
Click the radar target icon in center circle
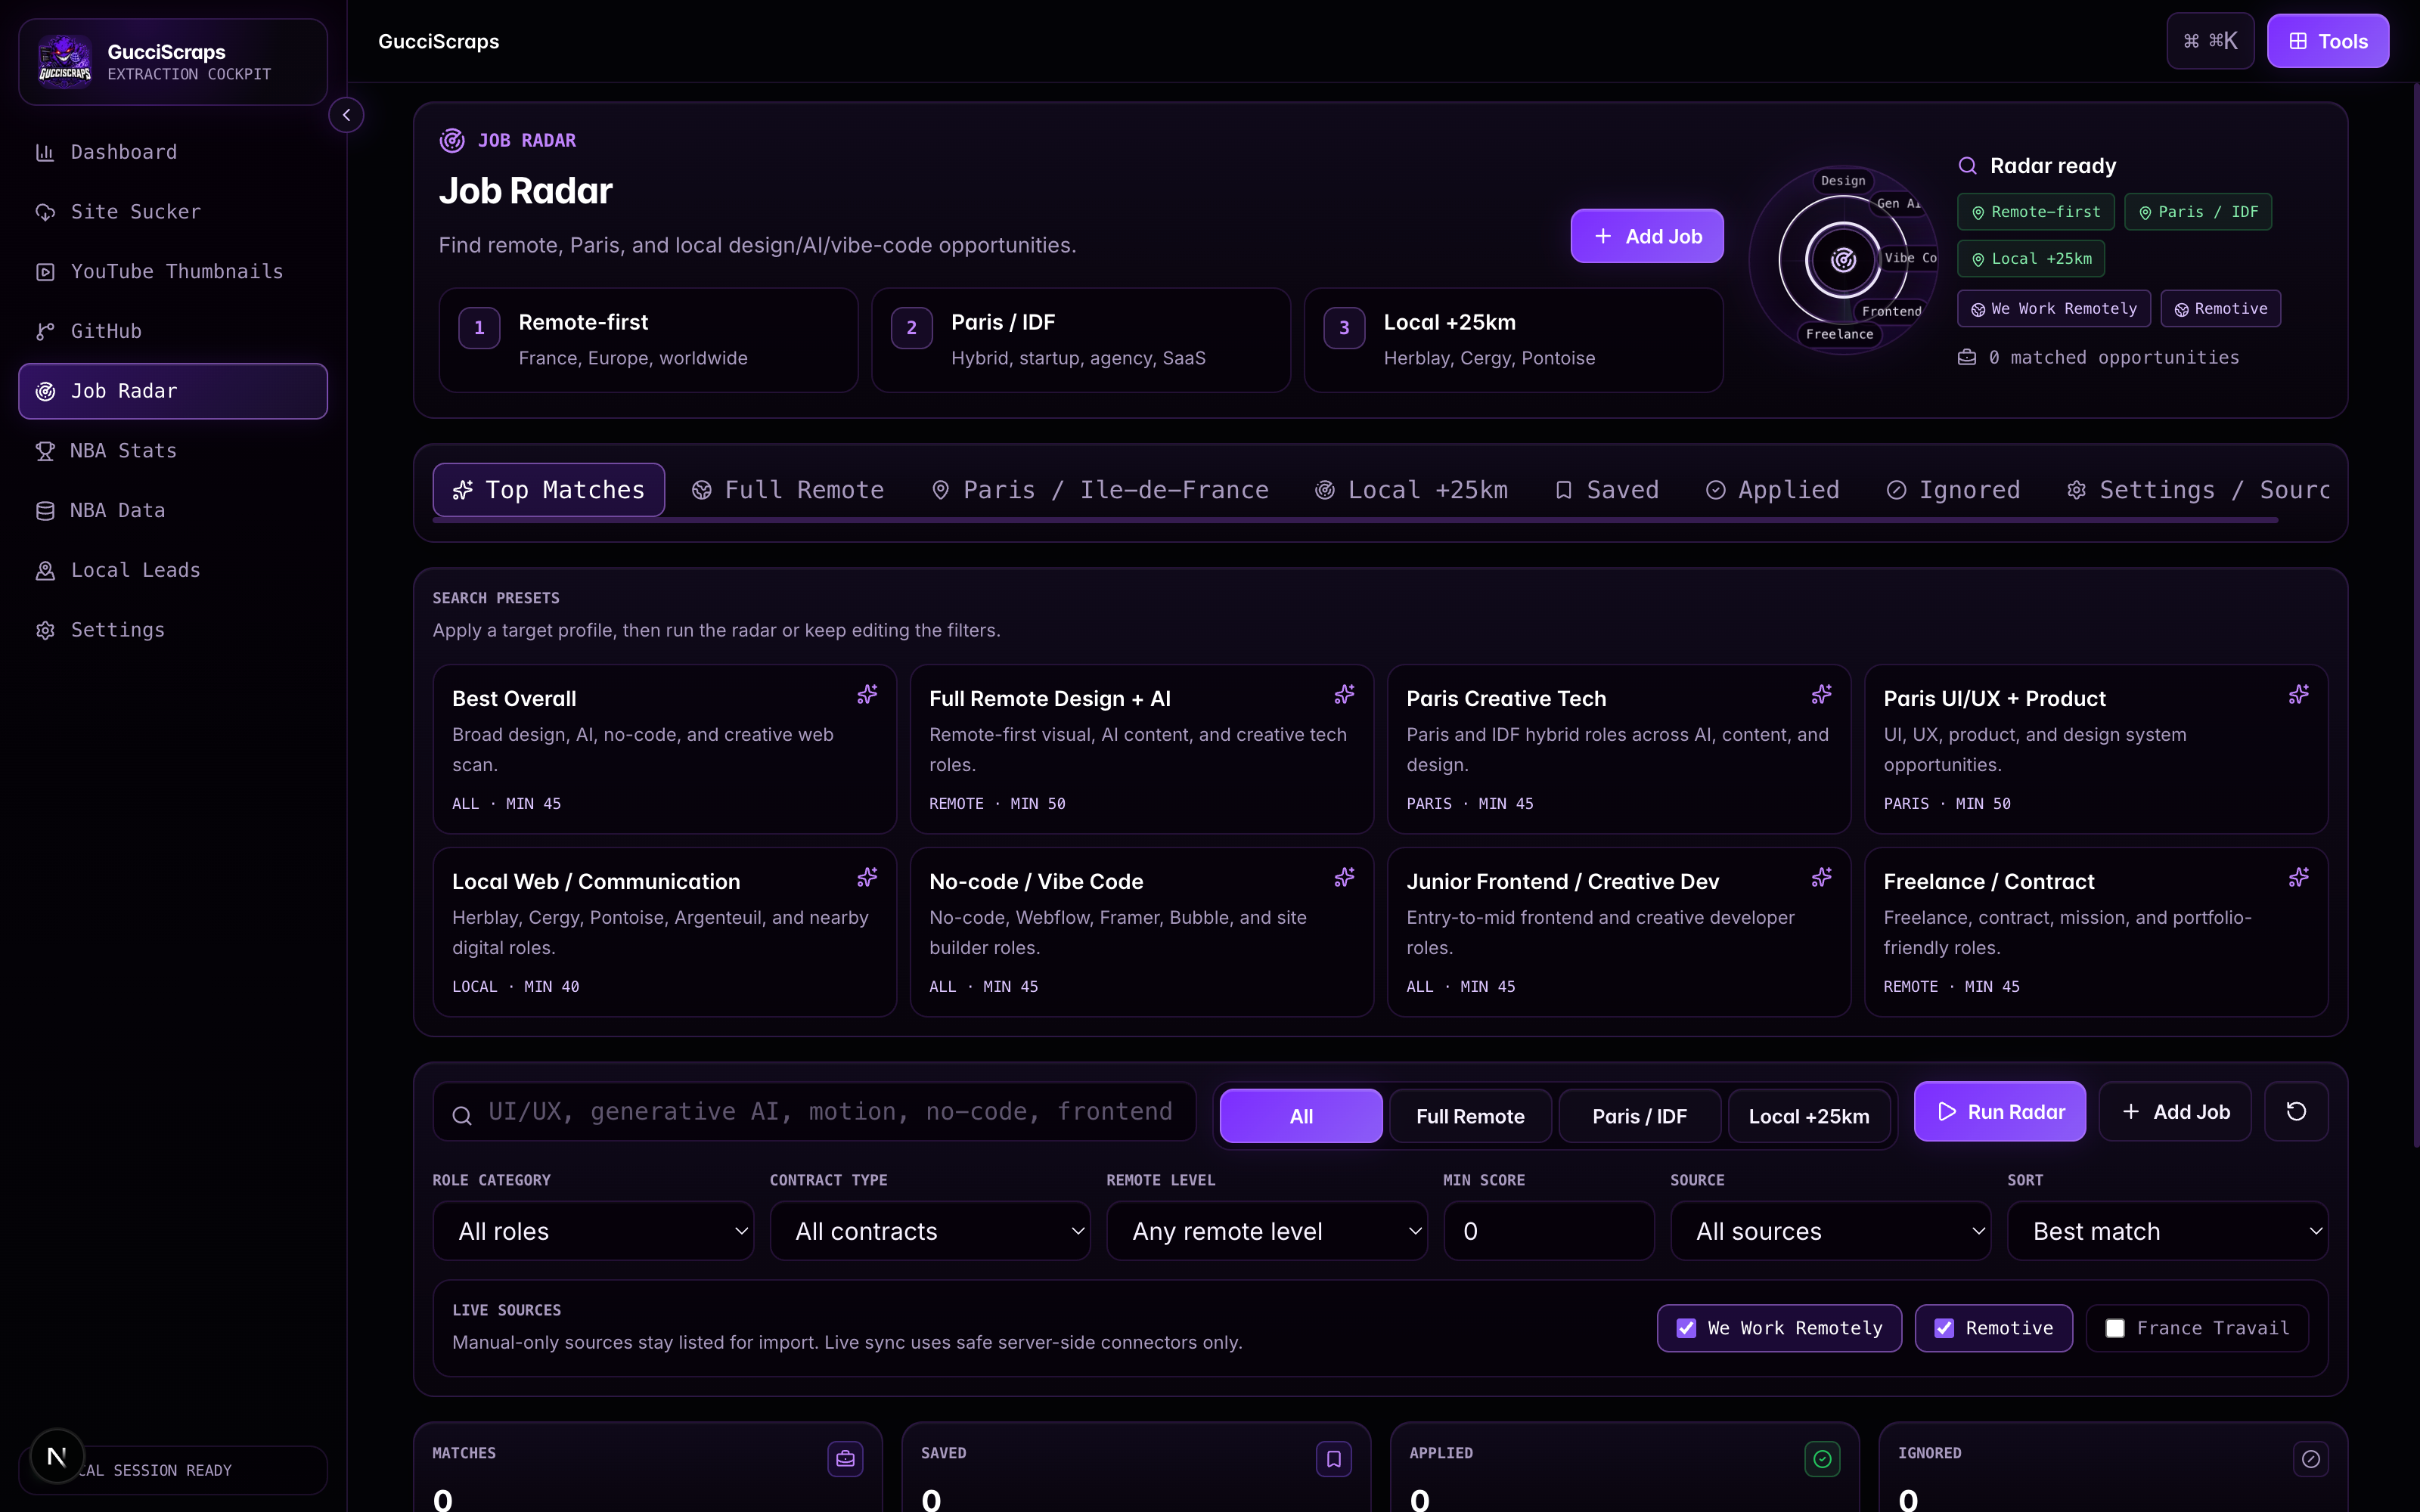(x=1843, y=260)
